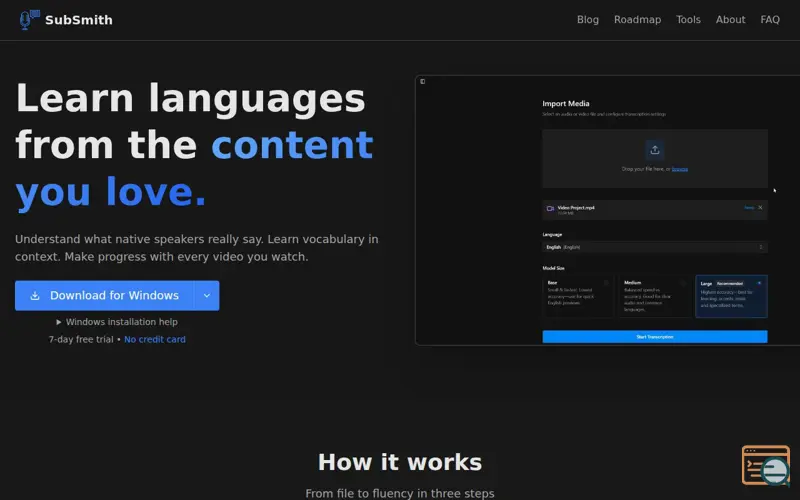This screenshot has width=800, height=500.
Task: Go to the Tools menu item
Action: pos(688,19)
